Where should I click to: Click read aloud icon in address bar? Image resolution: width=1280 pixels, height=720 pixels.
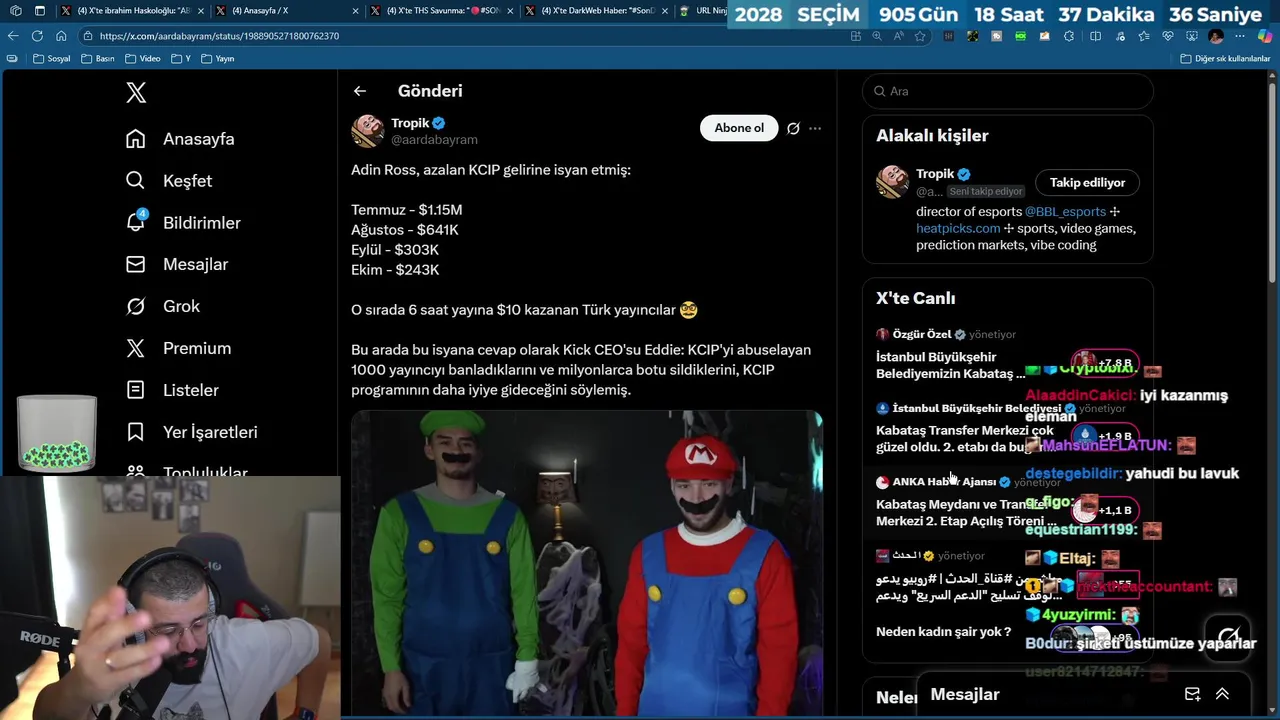[898, 36]
